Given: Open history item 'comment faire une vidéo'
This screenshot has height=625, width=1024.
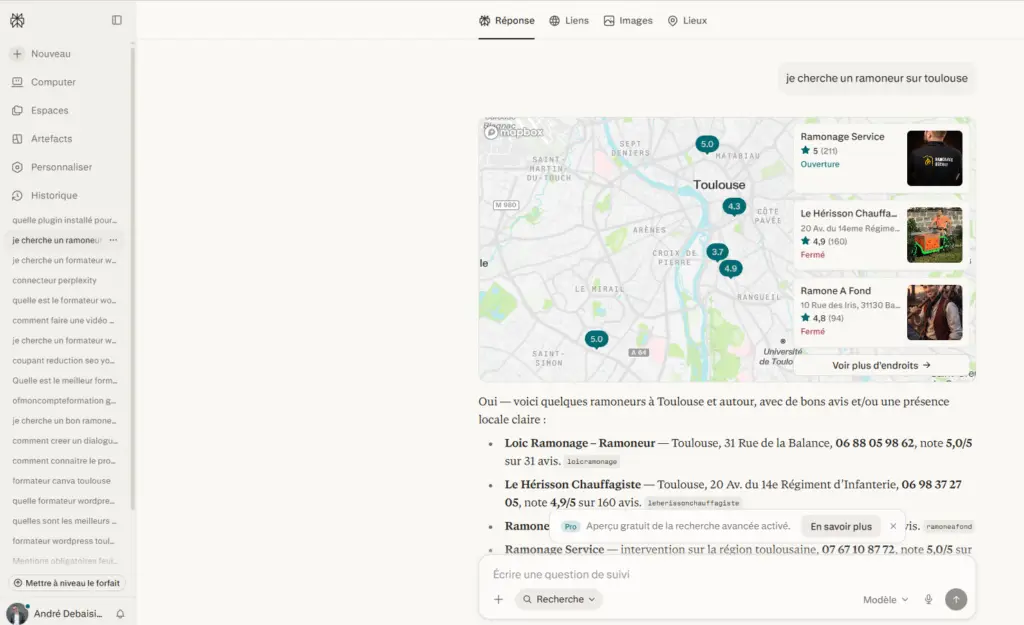Looking at the screenshot, I should click(x=63, y=321).
